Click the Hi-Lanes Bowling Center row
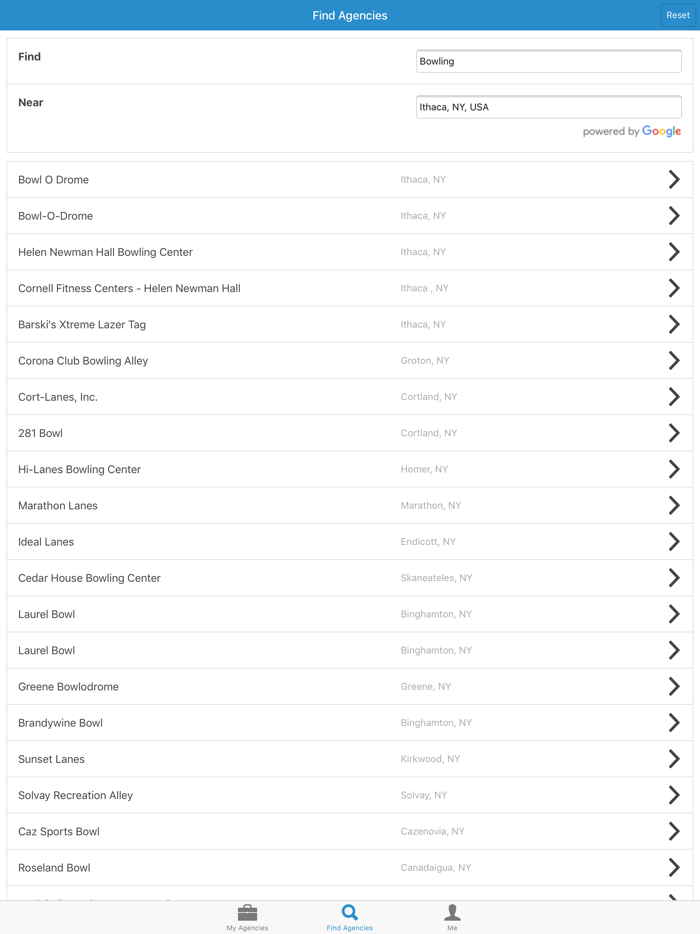 350,469
